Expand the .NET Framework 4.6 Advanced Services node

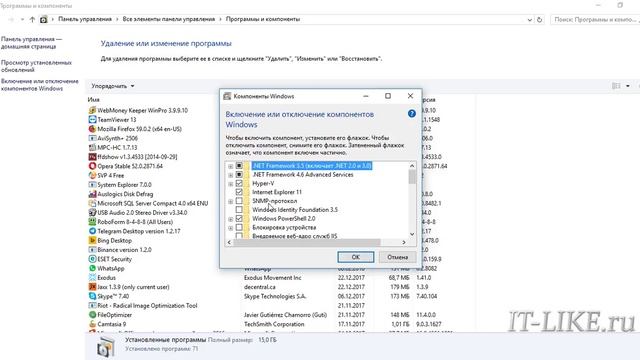[x=231, y=175]
